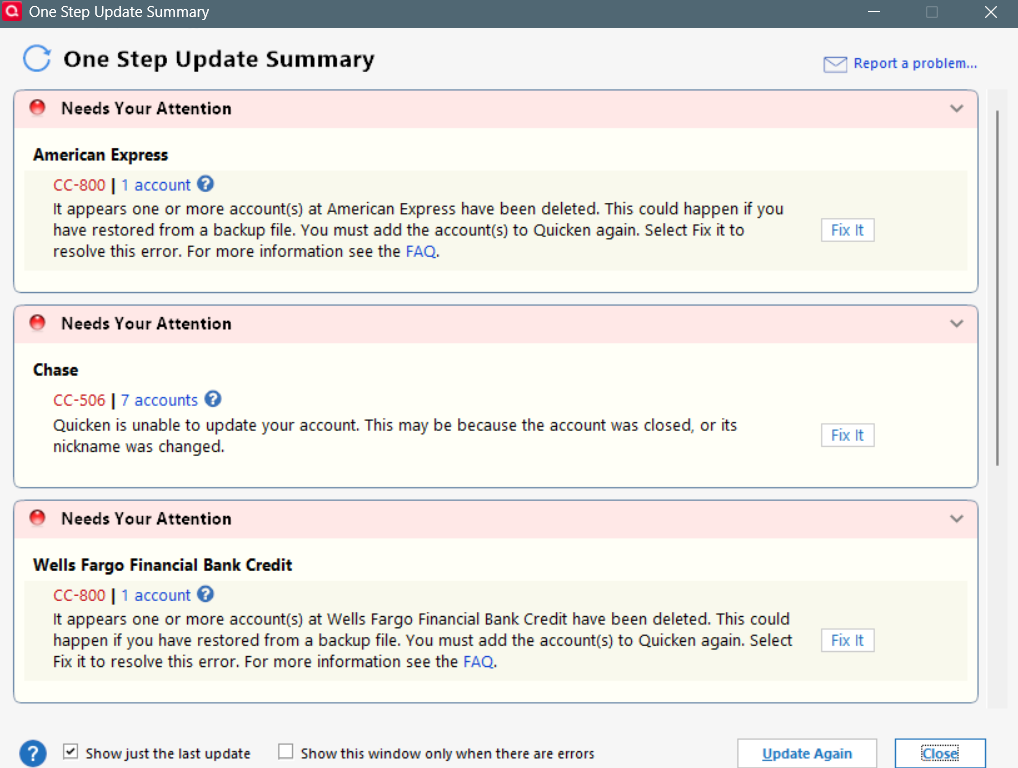Click the CC-506 error code under Chase
Image resolution: width=1018 pixels, height=768 pixels.
coord(79,400)
